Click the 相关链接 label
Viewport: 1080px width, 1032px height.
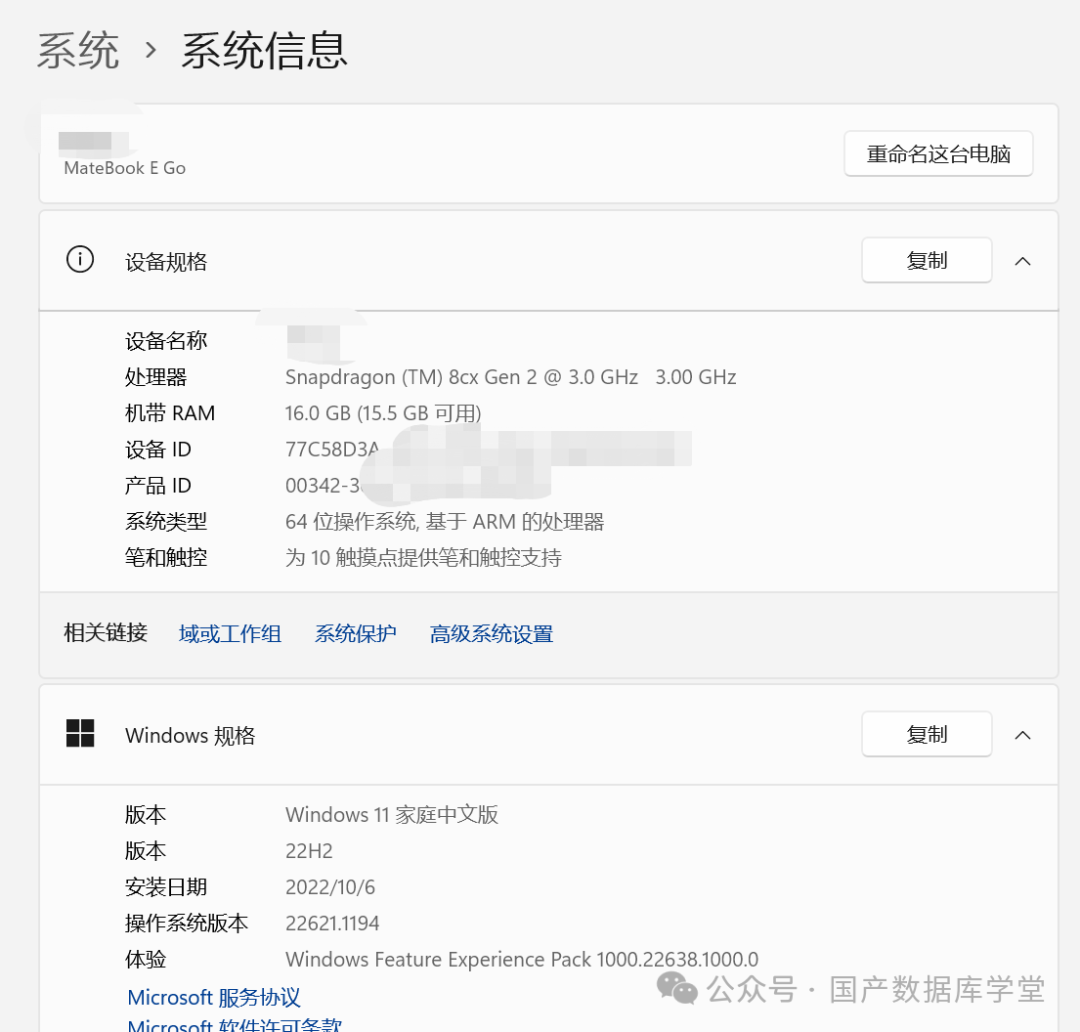[x=105, y=632]
